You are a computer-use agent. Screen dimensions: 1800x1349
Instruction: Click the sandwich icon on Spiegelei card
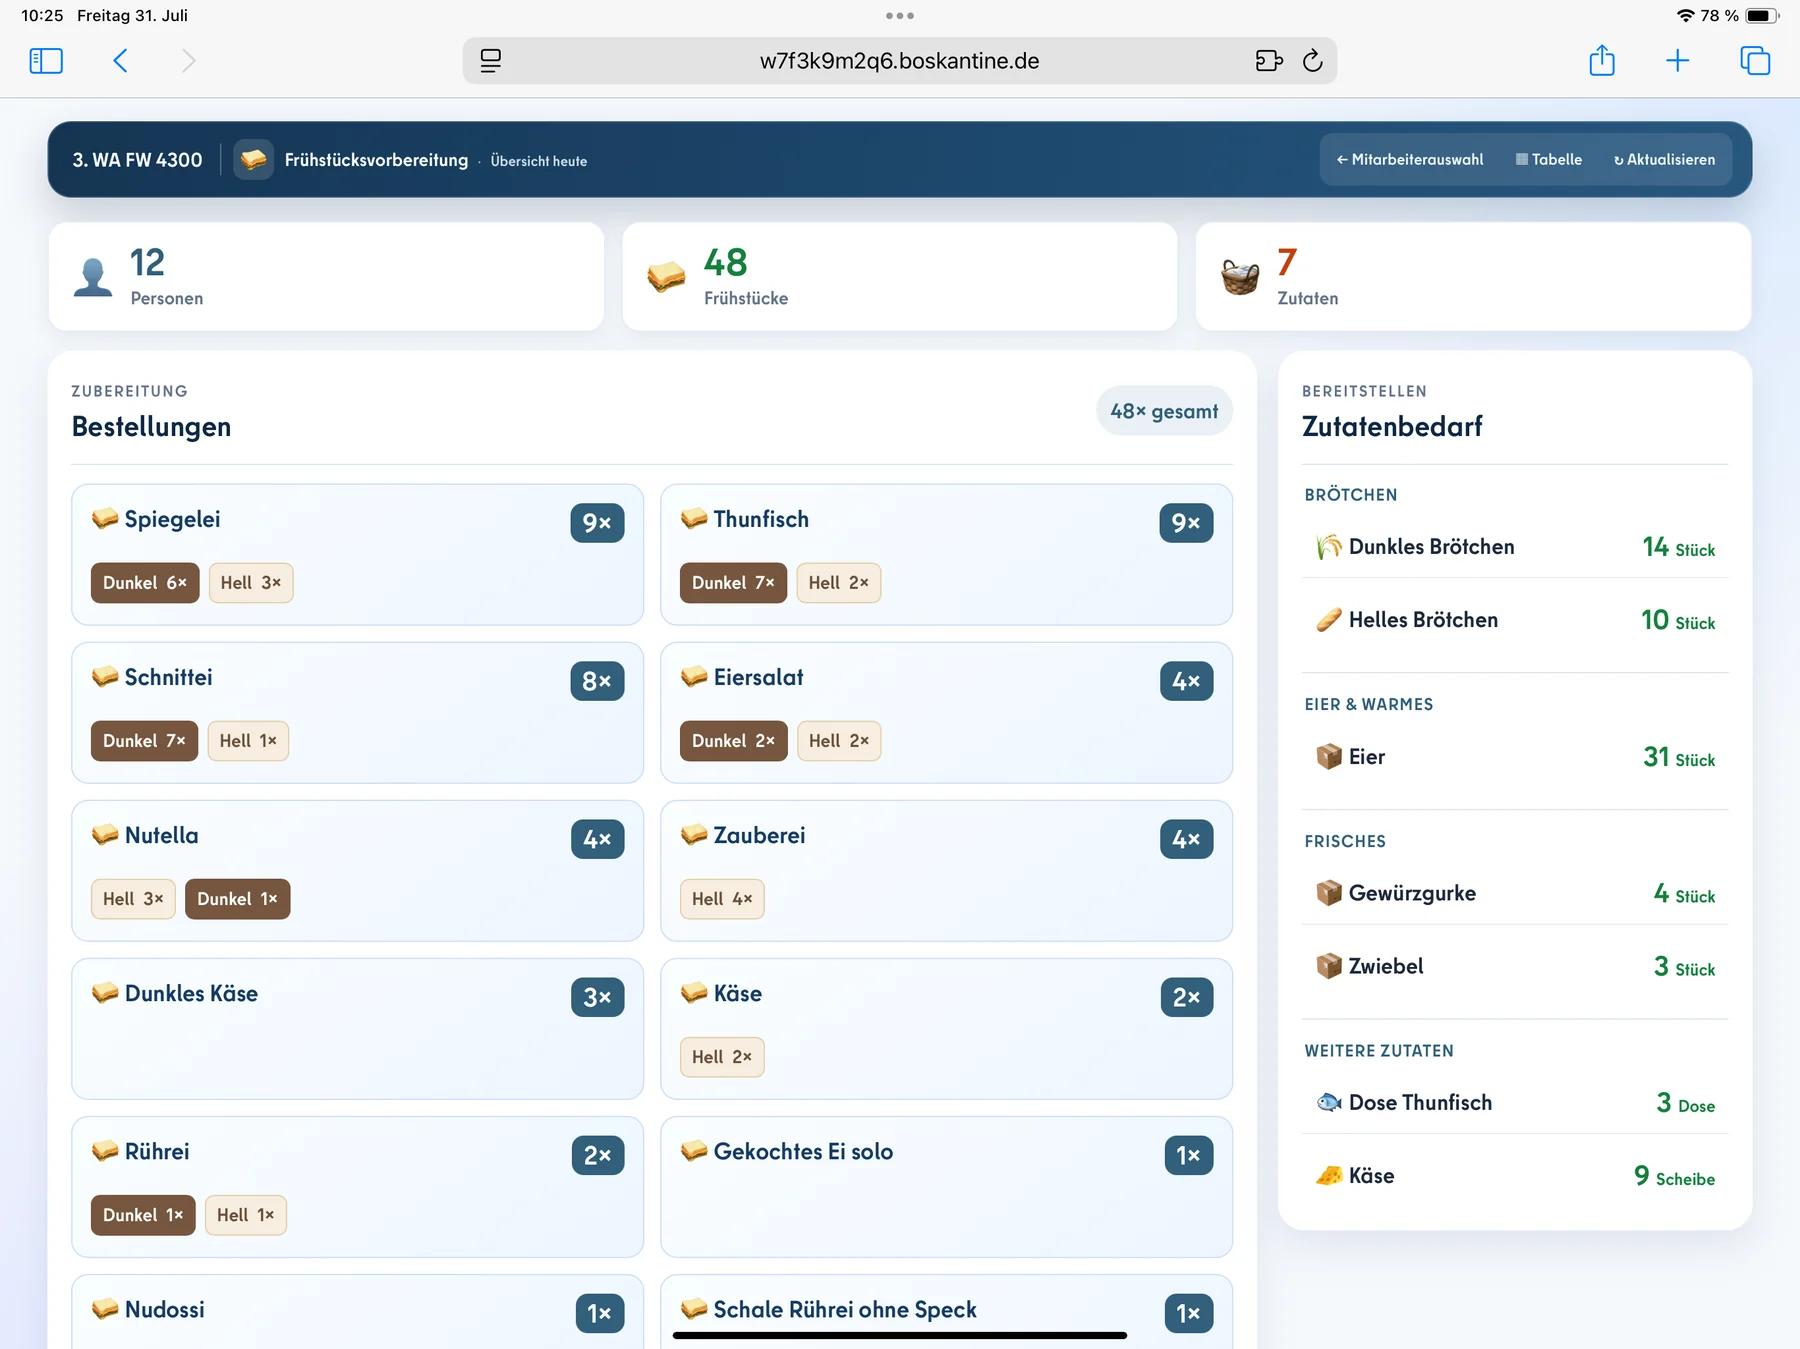click(105, 519)
